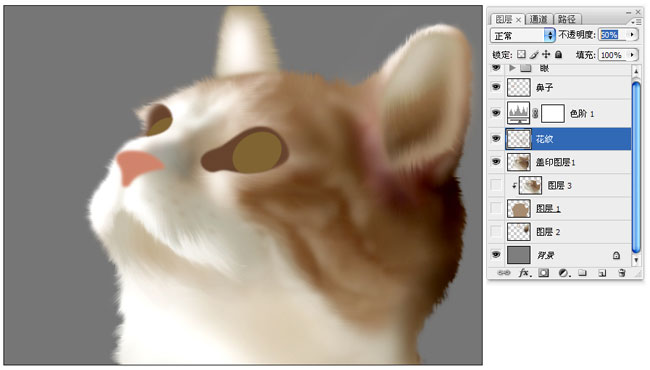This screenshot has width=650, height=370.
Task: Lock transparent pixels icon
Action: coord(521,54)
